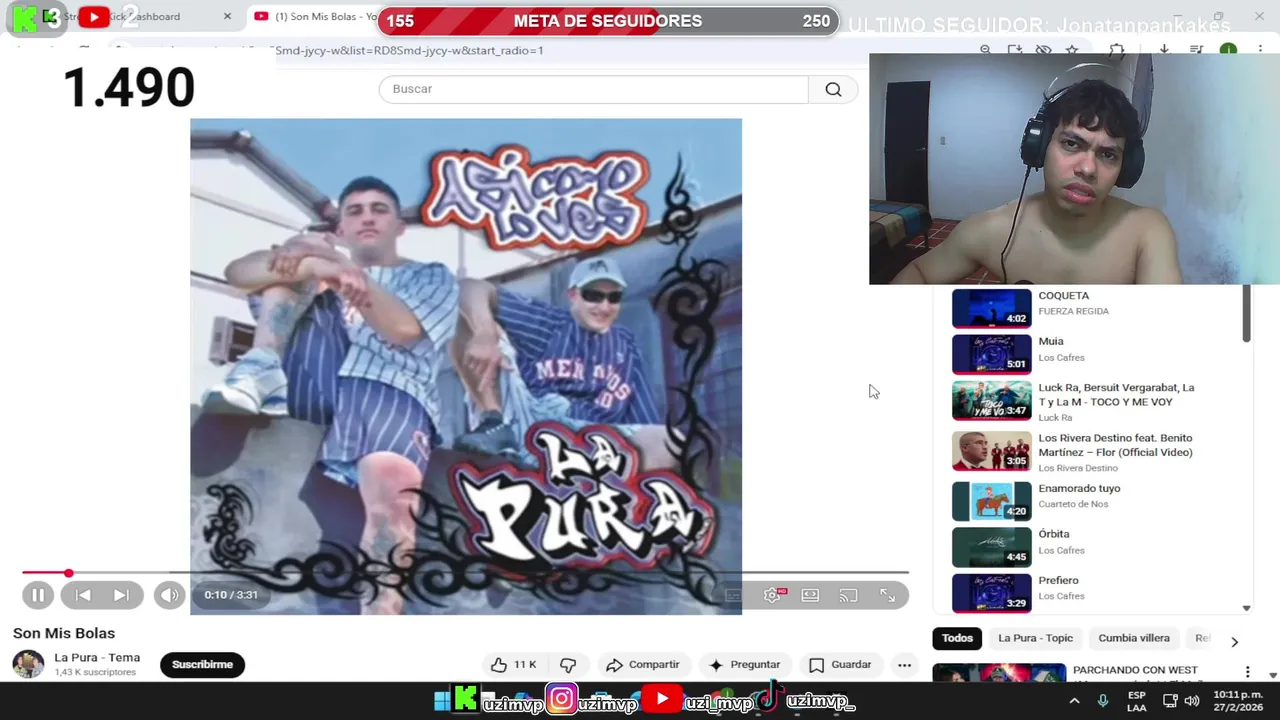
Task: Select the La Pura - Topic chip
Action: (x=1035, y=638)
